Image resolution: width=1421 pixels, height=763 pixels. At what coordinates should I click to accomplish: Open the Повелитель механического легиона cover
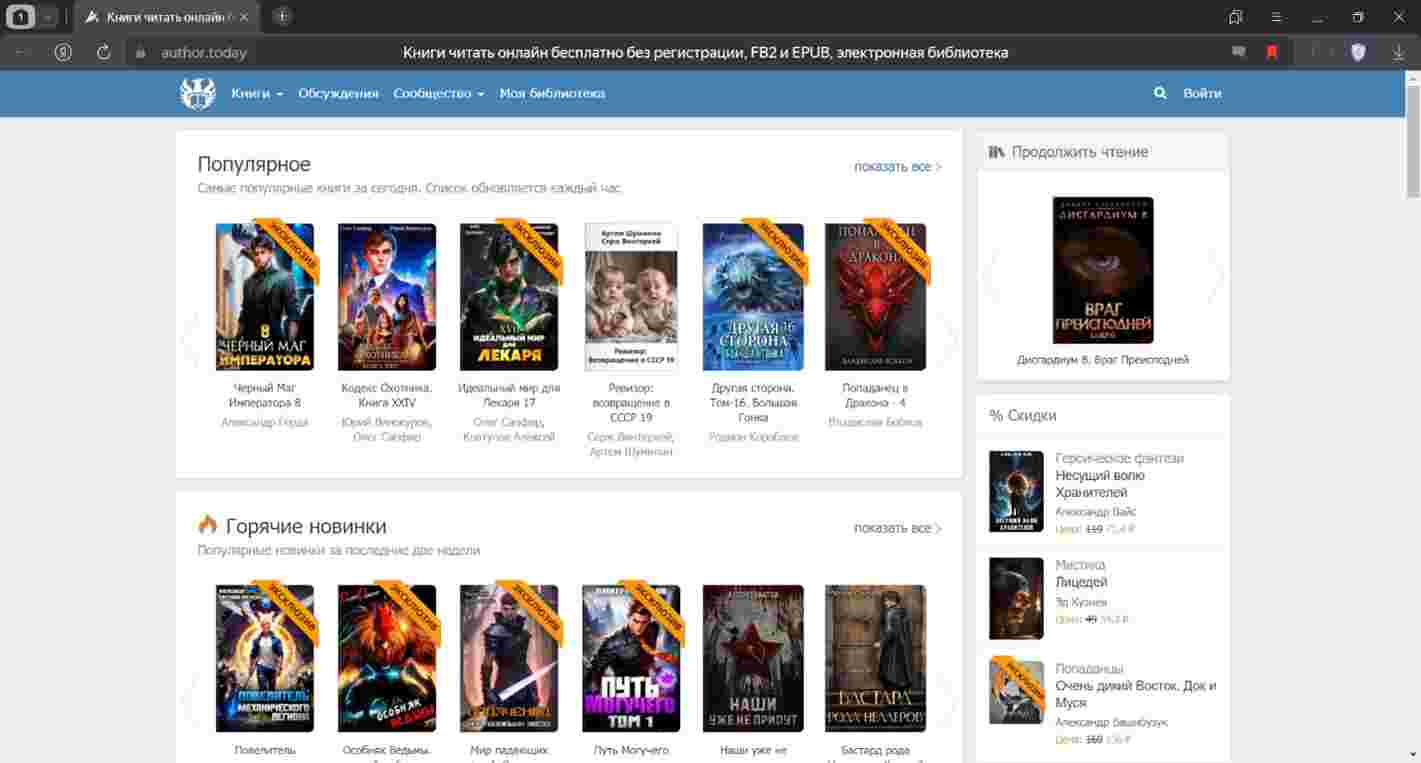tap(265, 658)
